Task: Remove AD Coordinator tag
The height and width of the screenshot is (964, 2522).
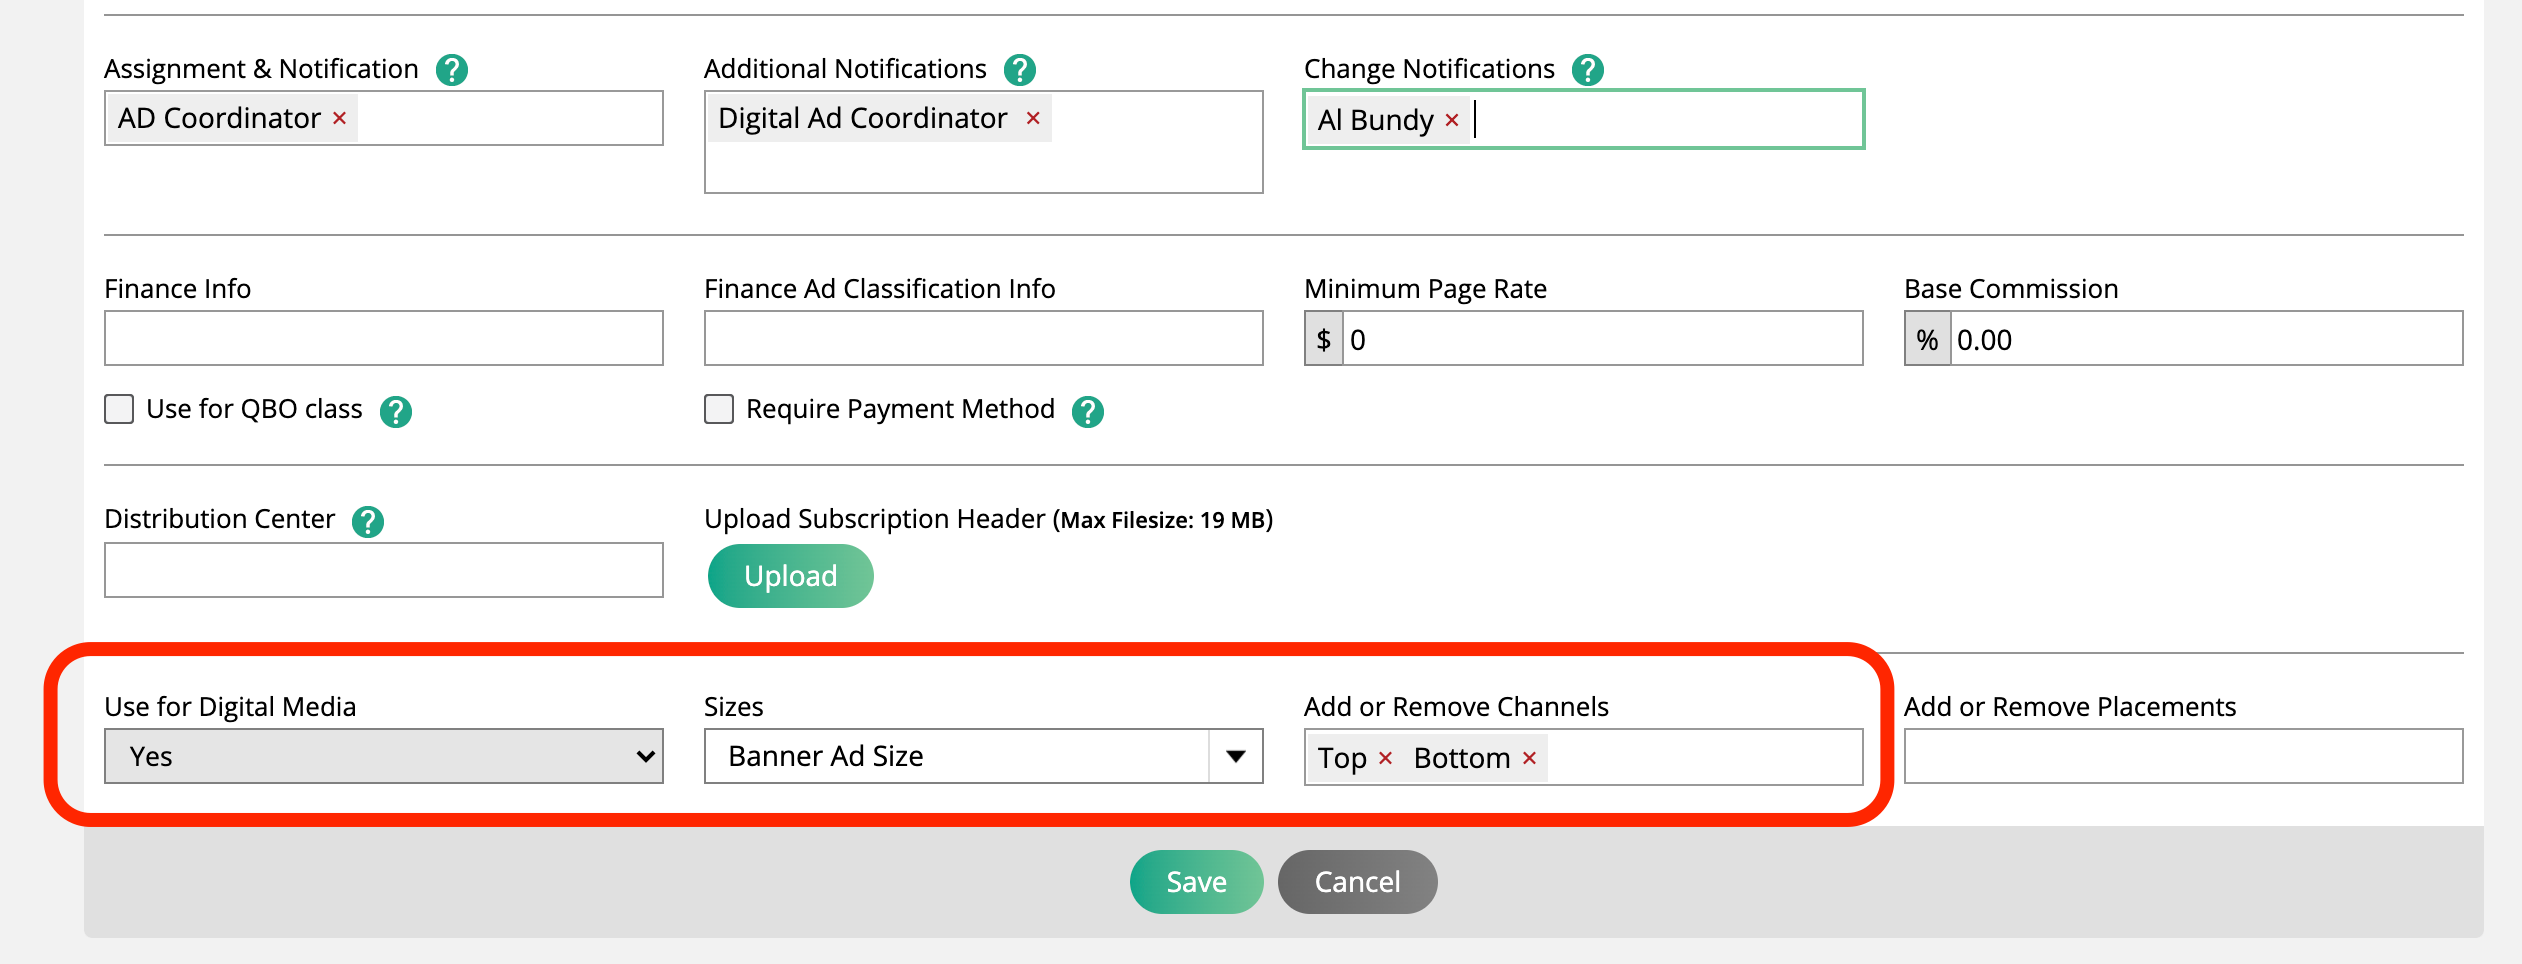Action: coord(340,118)
